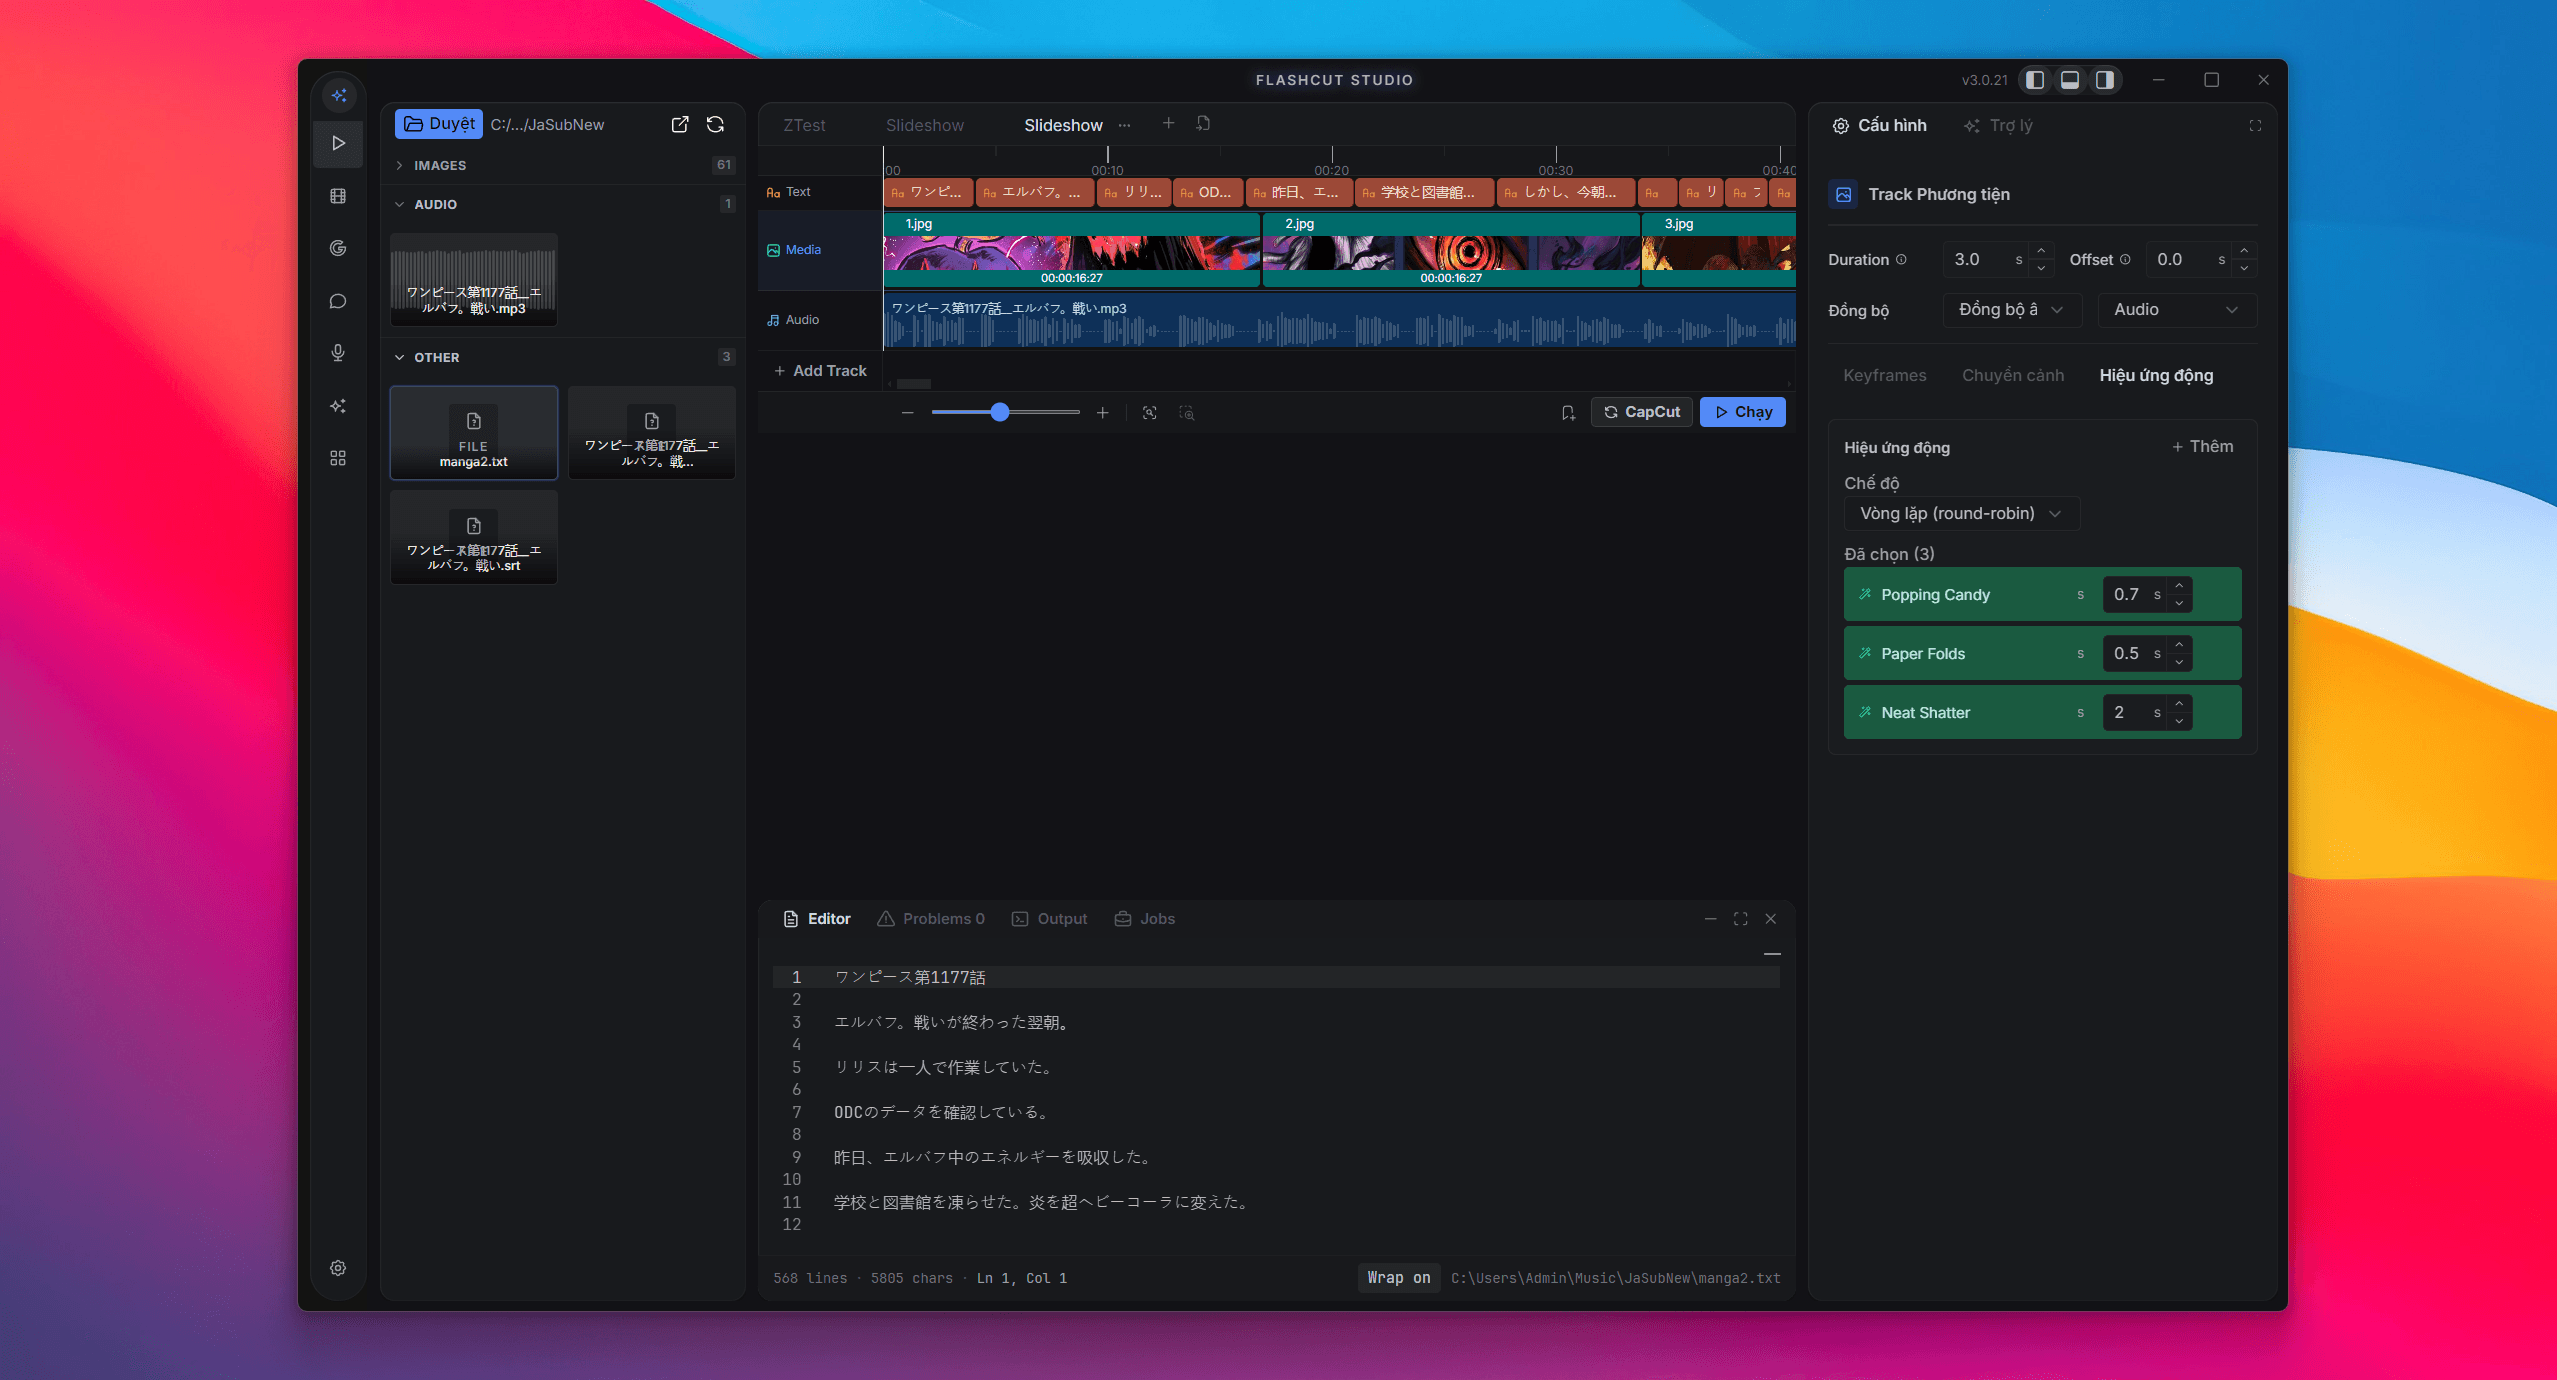This screenshot has width=2557, height=1380.
Task: Open the Slideshow tab options ellipsis
Action: pyautogui.click(x=1125, y=125)
